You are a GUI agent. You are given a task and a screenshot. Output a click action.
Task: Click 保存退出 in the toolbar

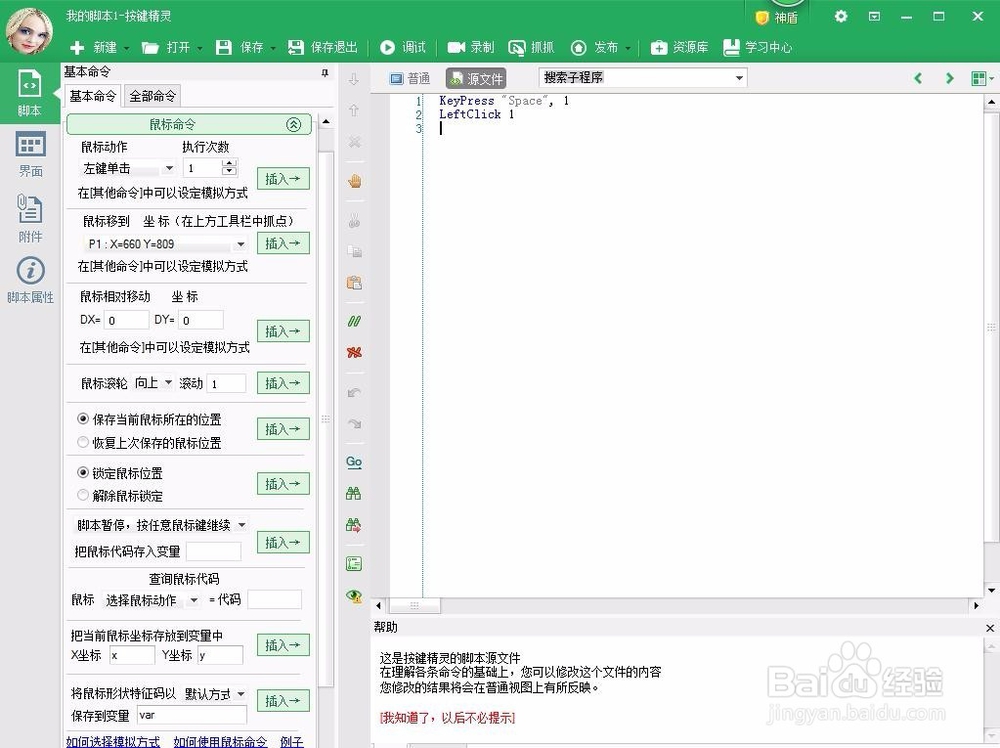click(x=323, y=47)
